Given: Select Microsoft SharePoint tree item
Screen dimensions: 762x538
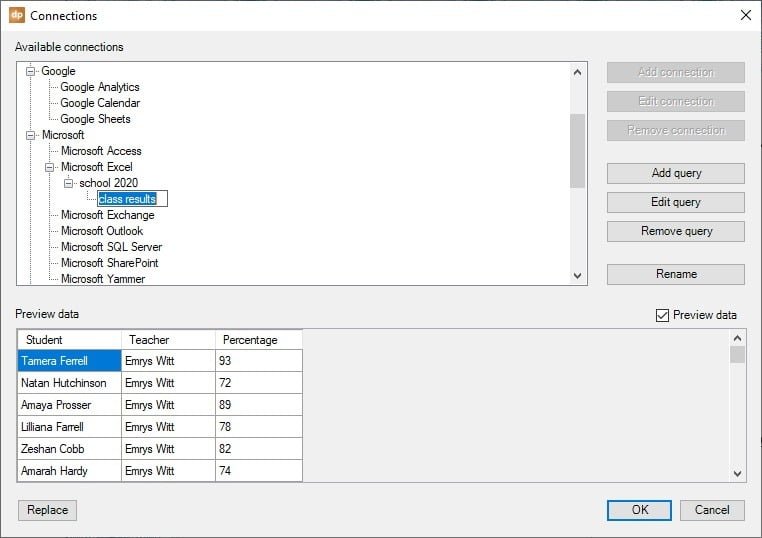Looking at the screenshot, I should [x=109, y=263].
